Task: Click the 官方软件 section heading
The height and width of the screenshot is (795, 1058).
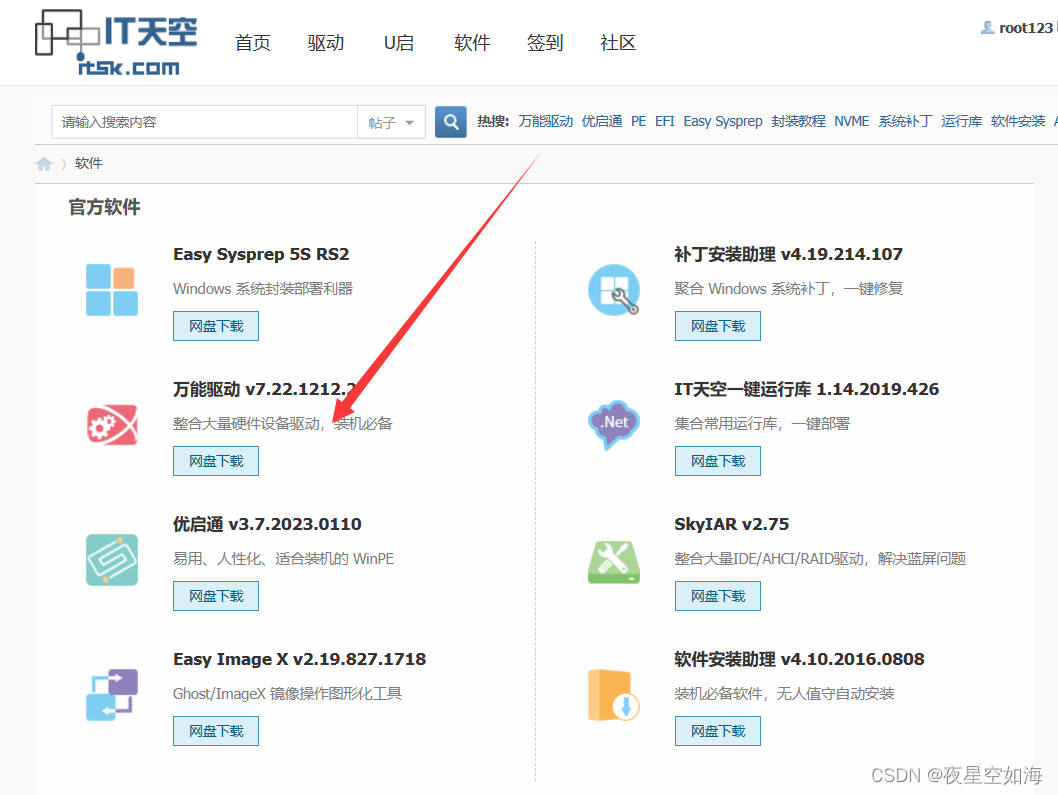Action: (104, 207)
